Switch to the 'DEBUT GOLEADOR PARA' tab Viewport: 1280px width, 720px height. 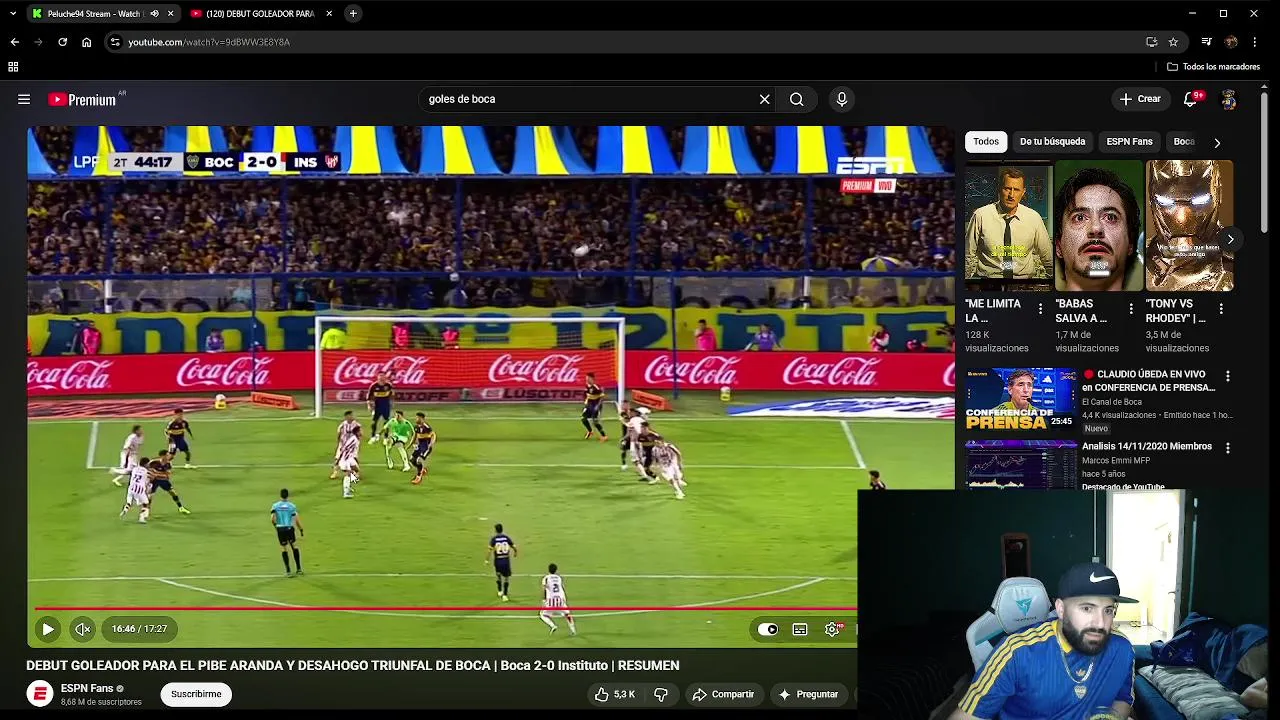260,14
